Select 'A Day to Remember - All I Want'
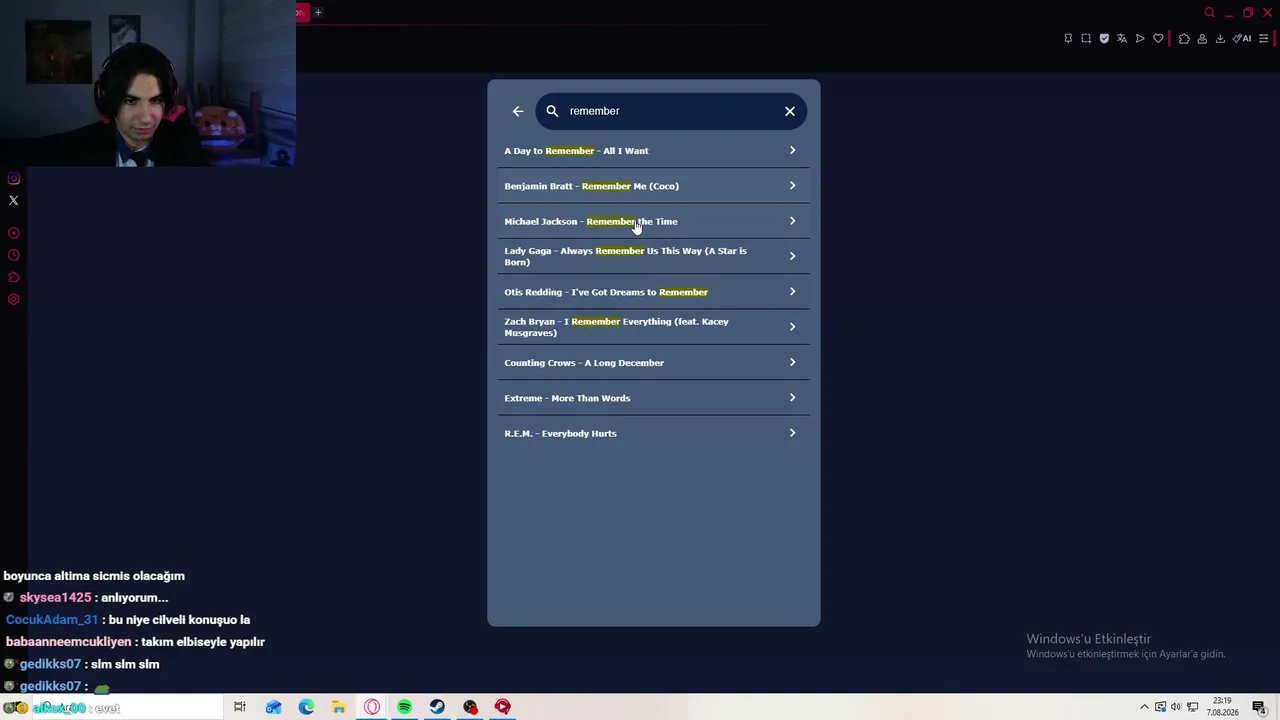Screen dimensions: 1280x720 (x=654, y=151)
